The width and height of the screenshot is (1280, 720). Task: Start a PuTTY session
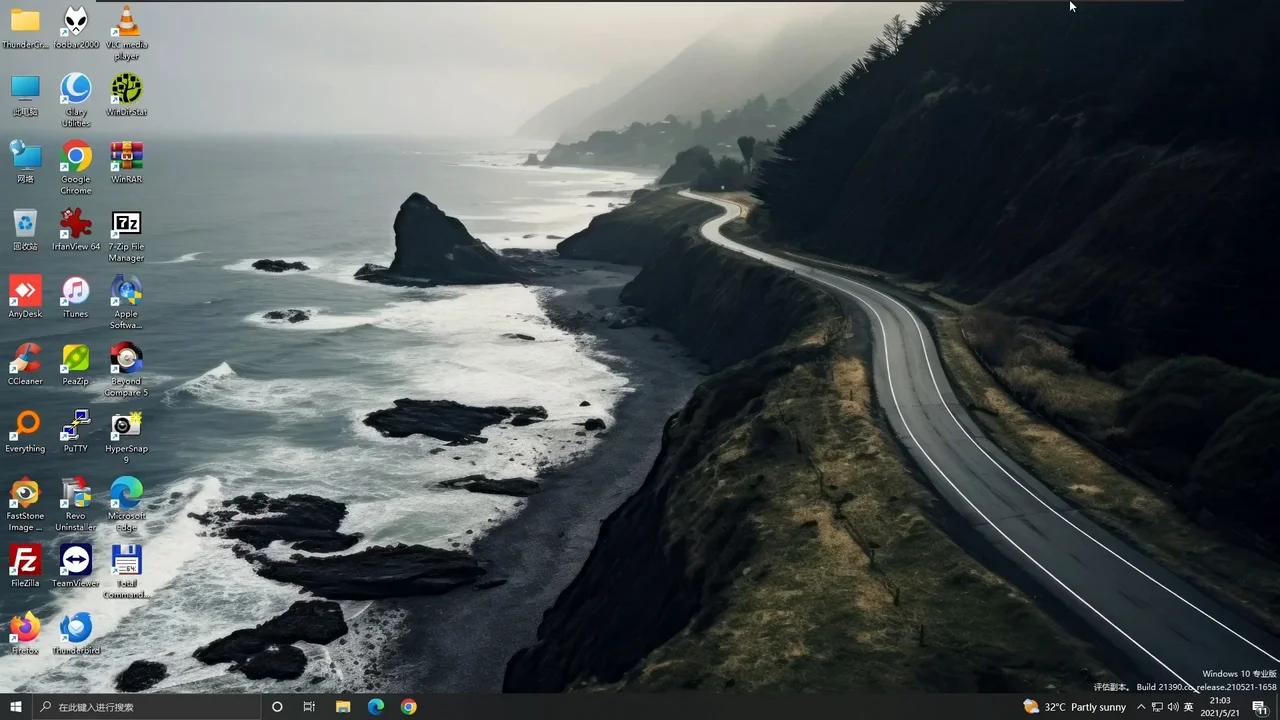(x=75, y=426)
